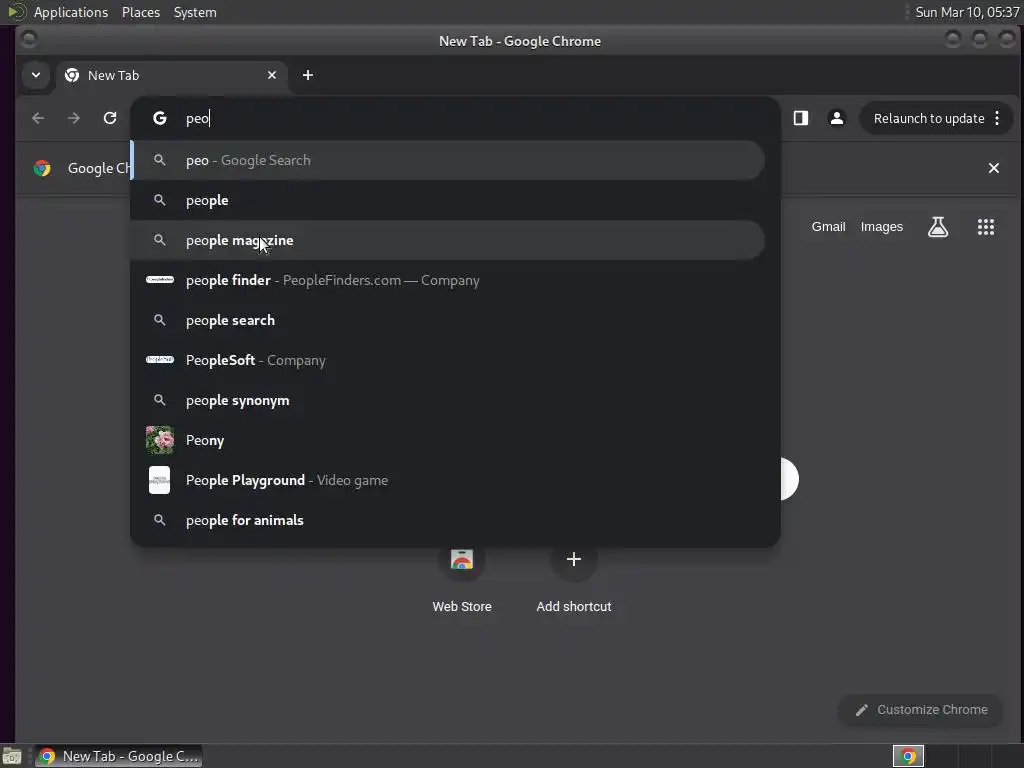
Task: Click the PeopleSoft logo icon
Action: click(x=159, y=359)
